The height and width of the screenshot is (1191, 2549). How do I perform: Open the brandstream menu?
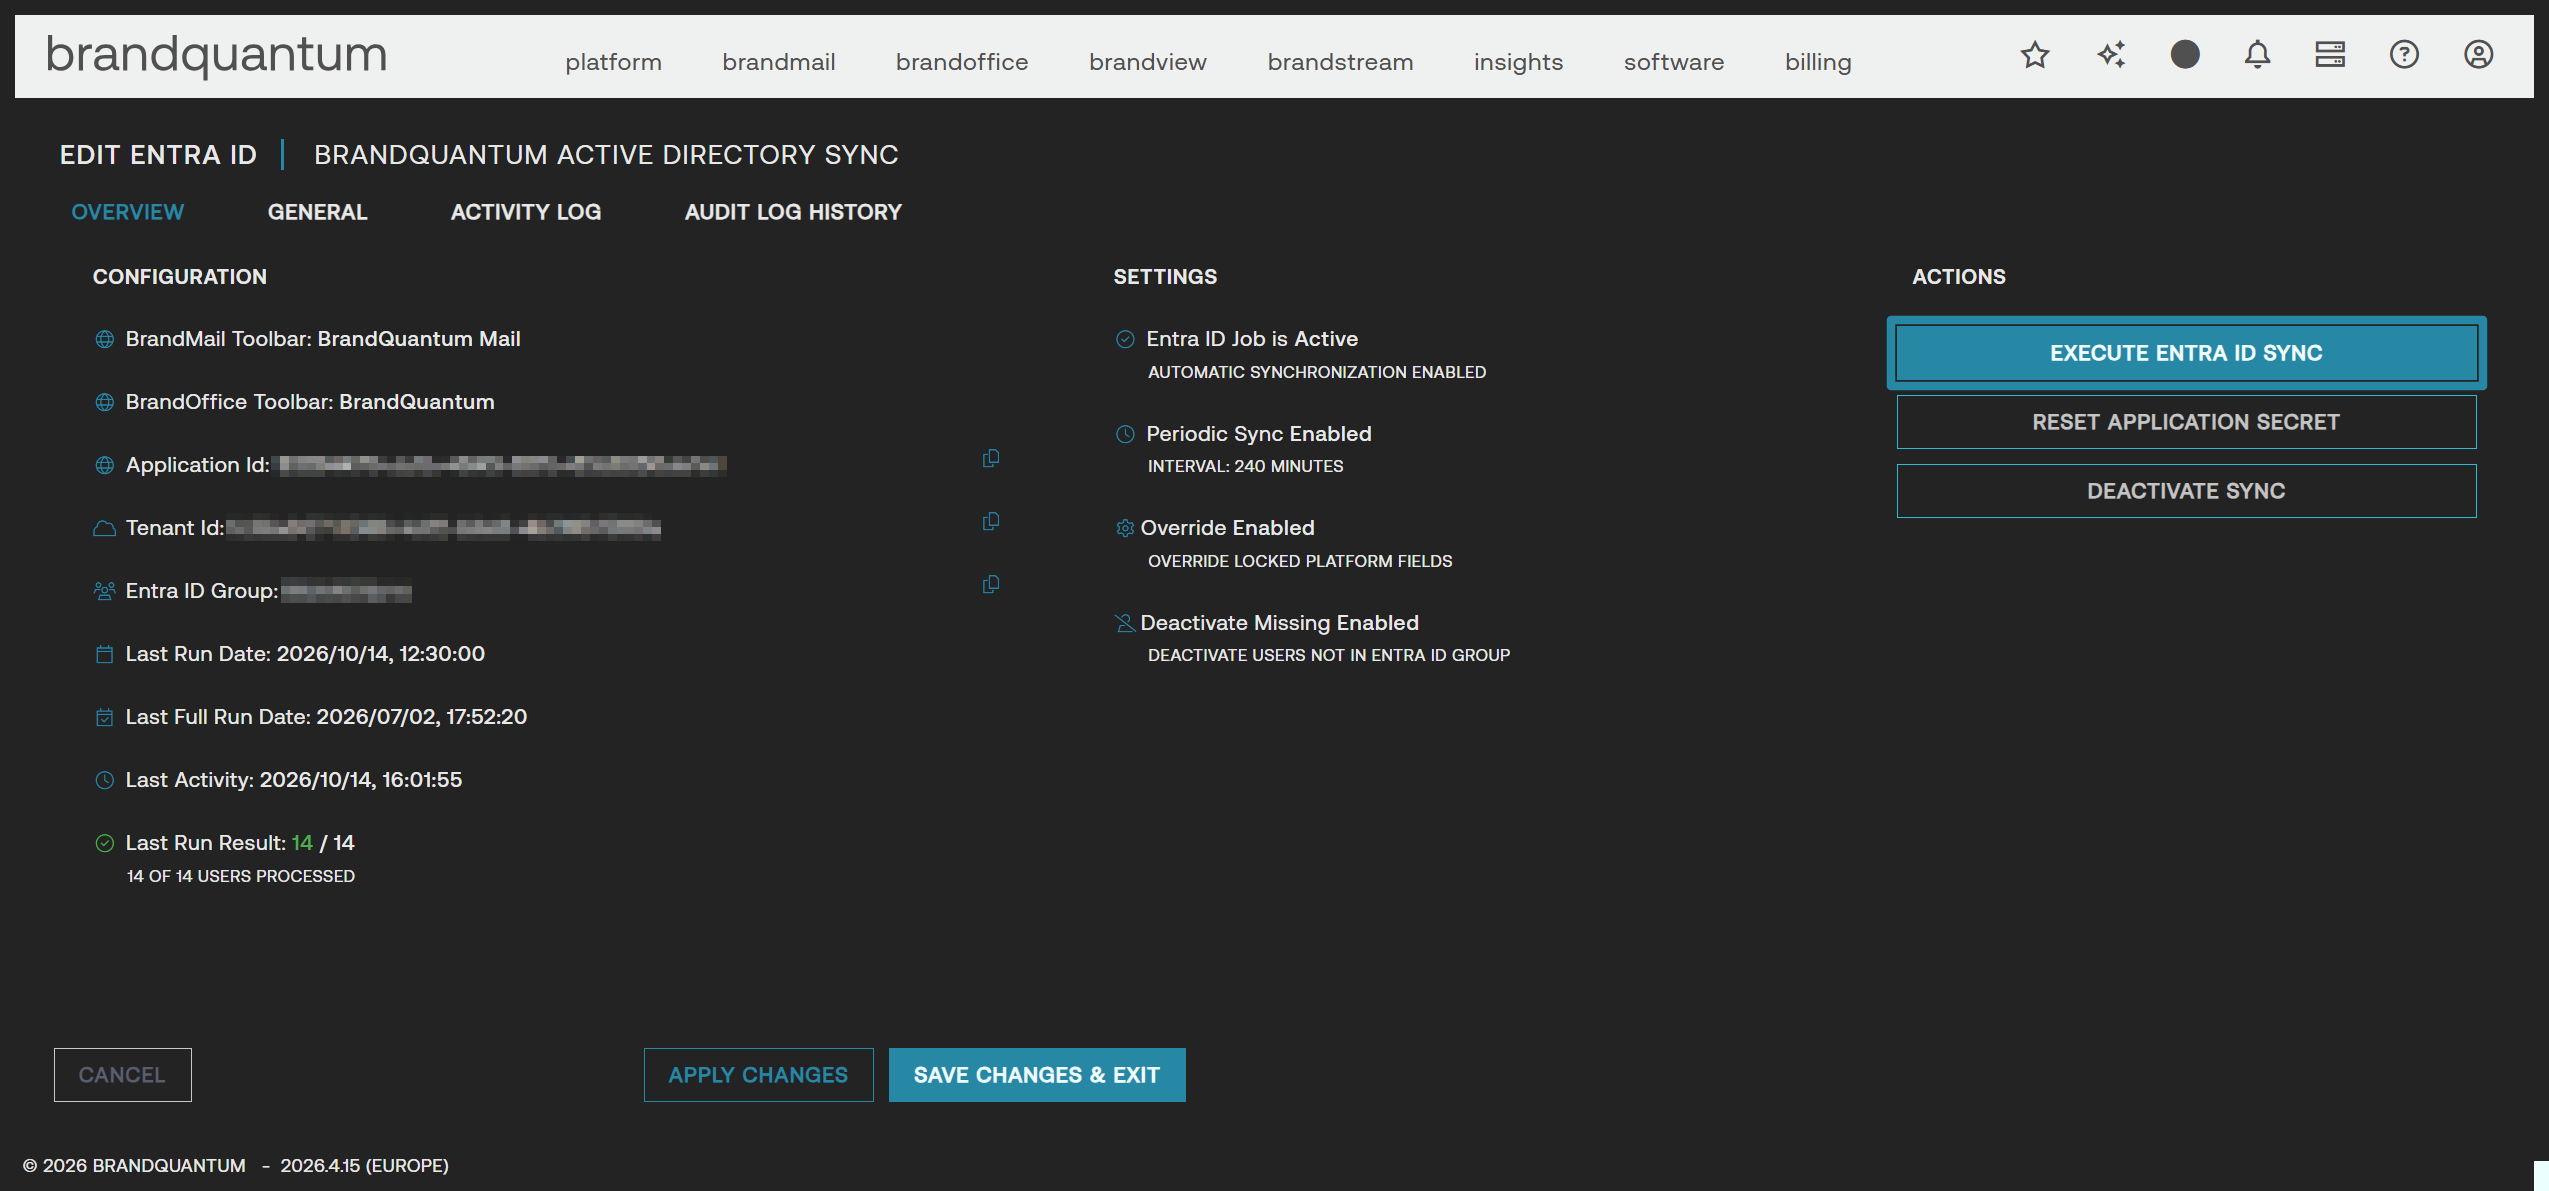coord(1340,62)
